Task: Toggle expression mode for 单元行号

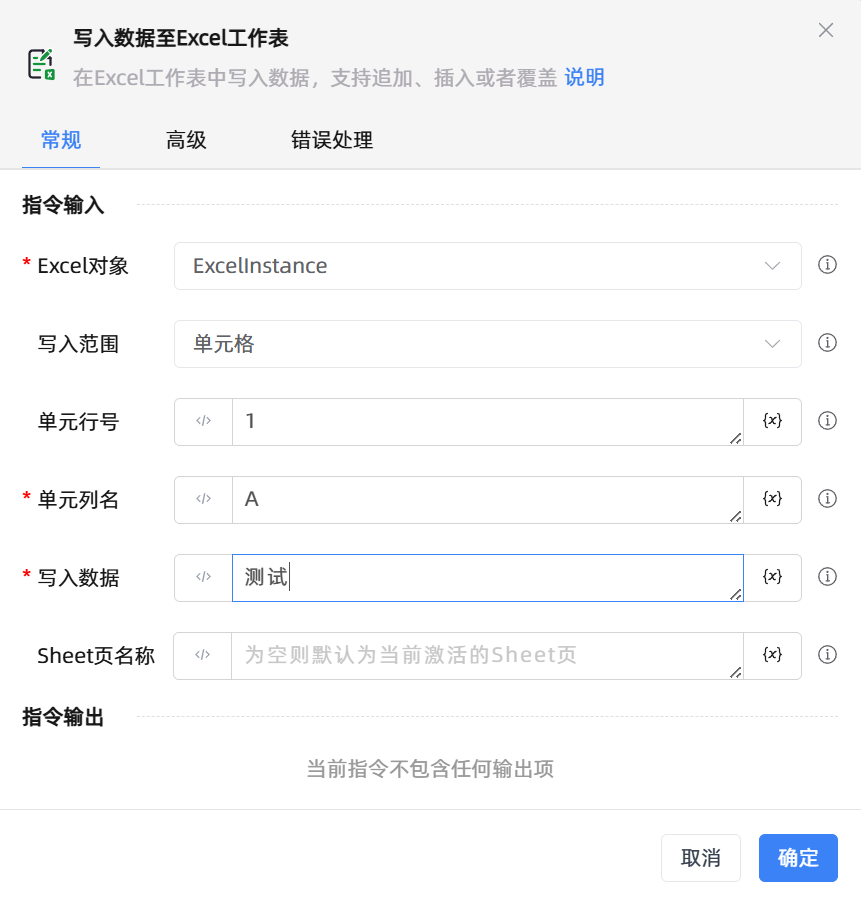Action: coord(203,421)
